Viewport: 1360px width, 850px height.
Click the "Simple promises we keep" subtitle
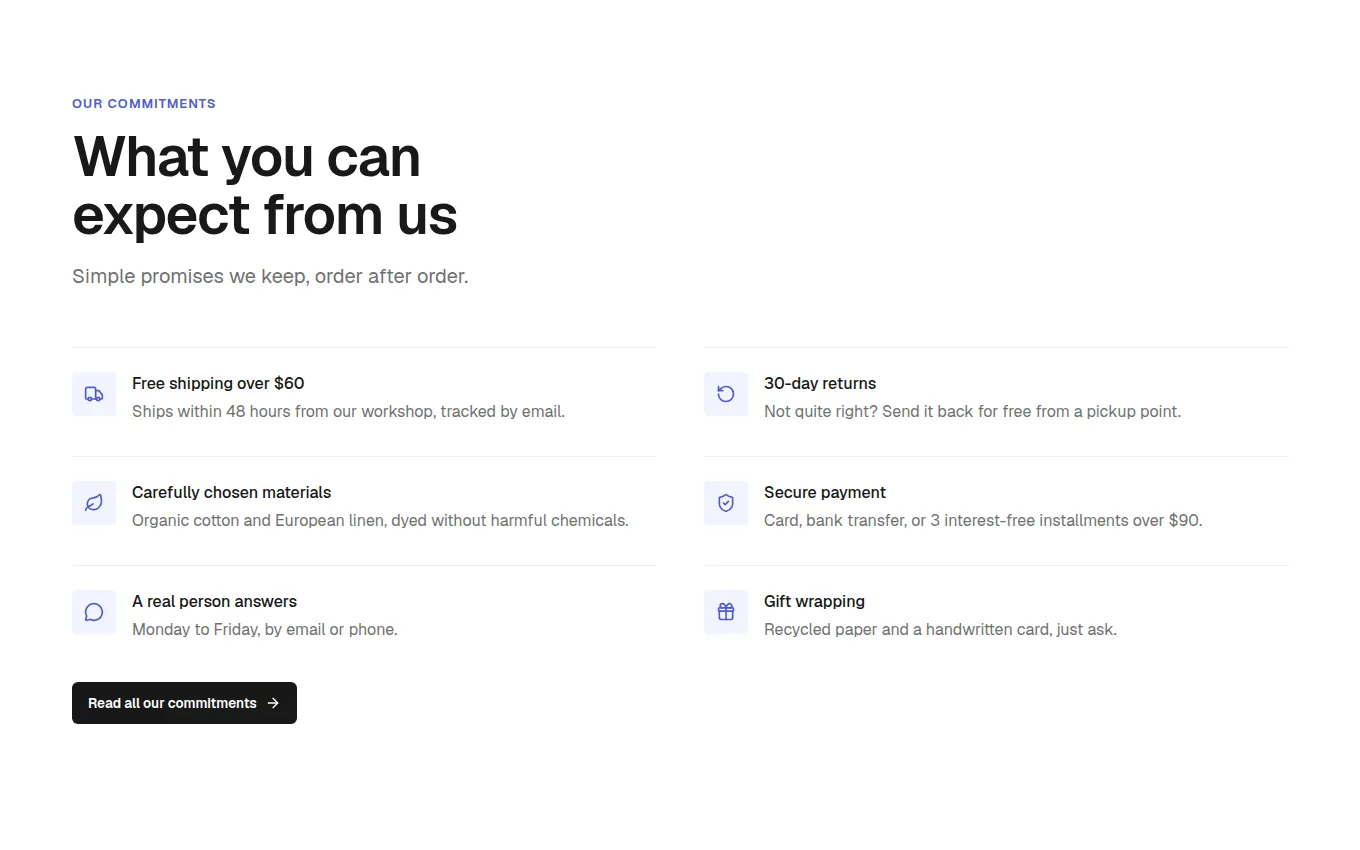point(270,276)
